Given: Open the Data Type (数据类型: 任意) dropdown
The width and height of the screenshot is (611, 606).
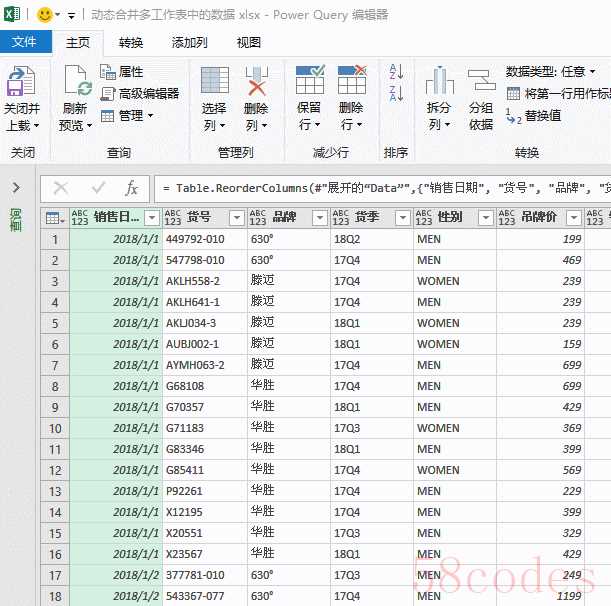Looking at the screenshot, I should pyautogui.click(x=550, y=72).
